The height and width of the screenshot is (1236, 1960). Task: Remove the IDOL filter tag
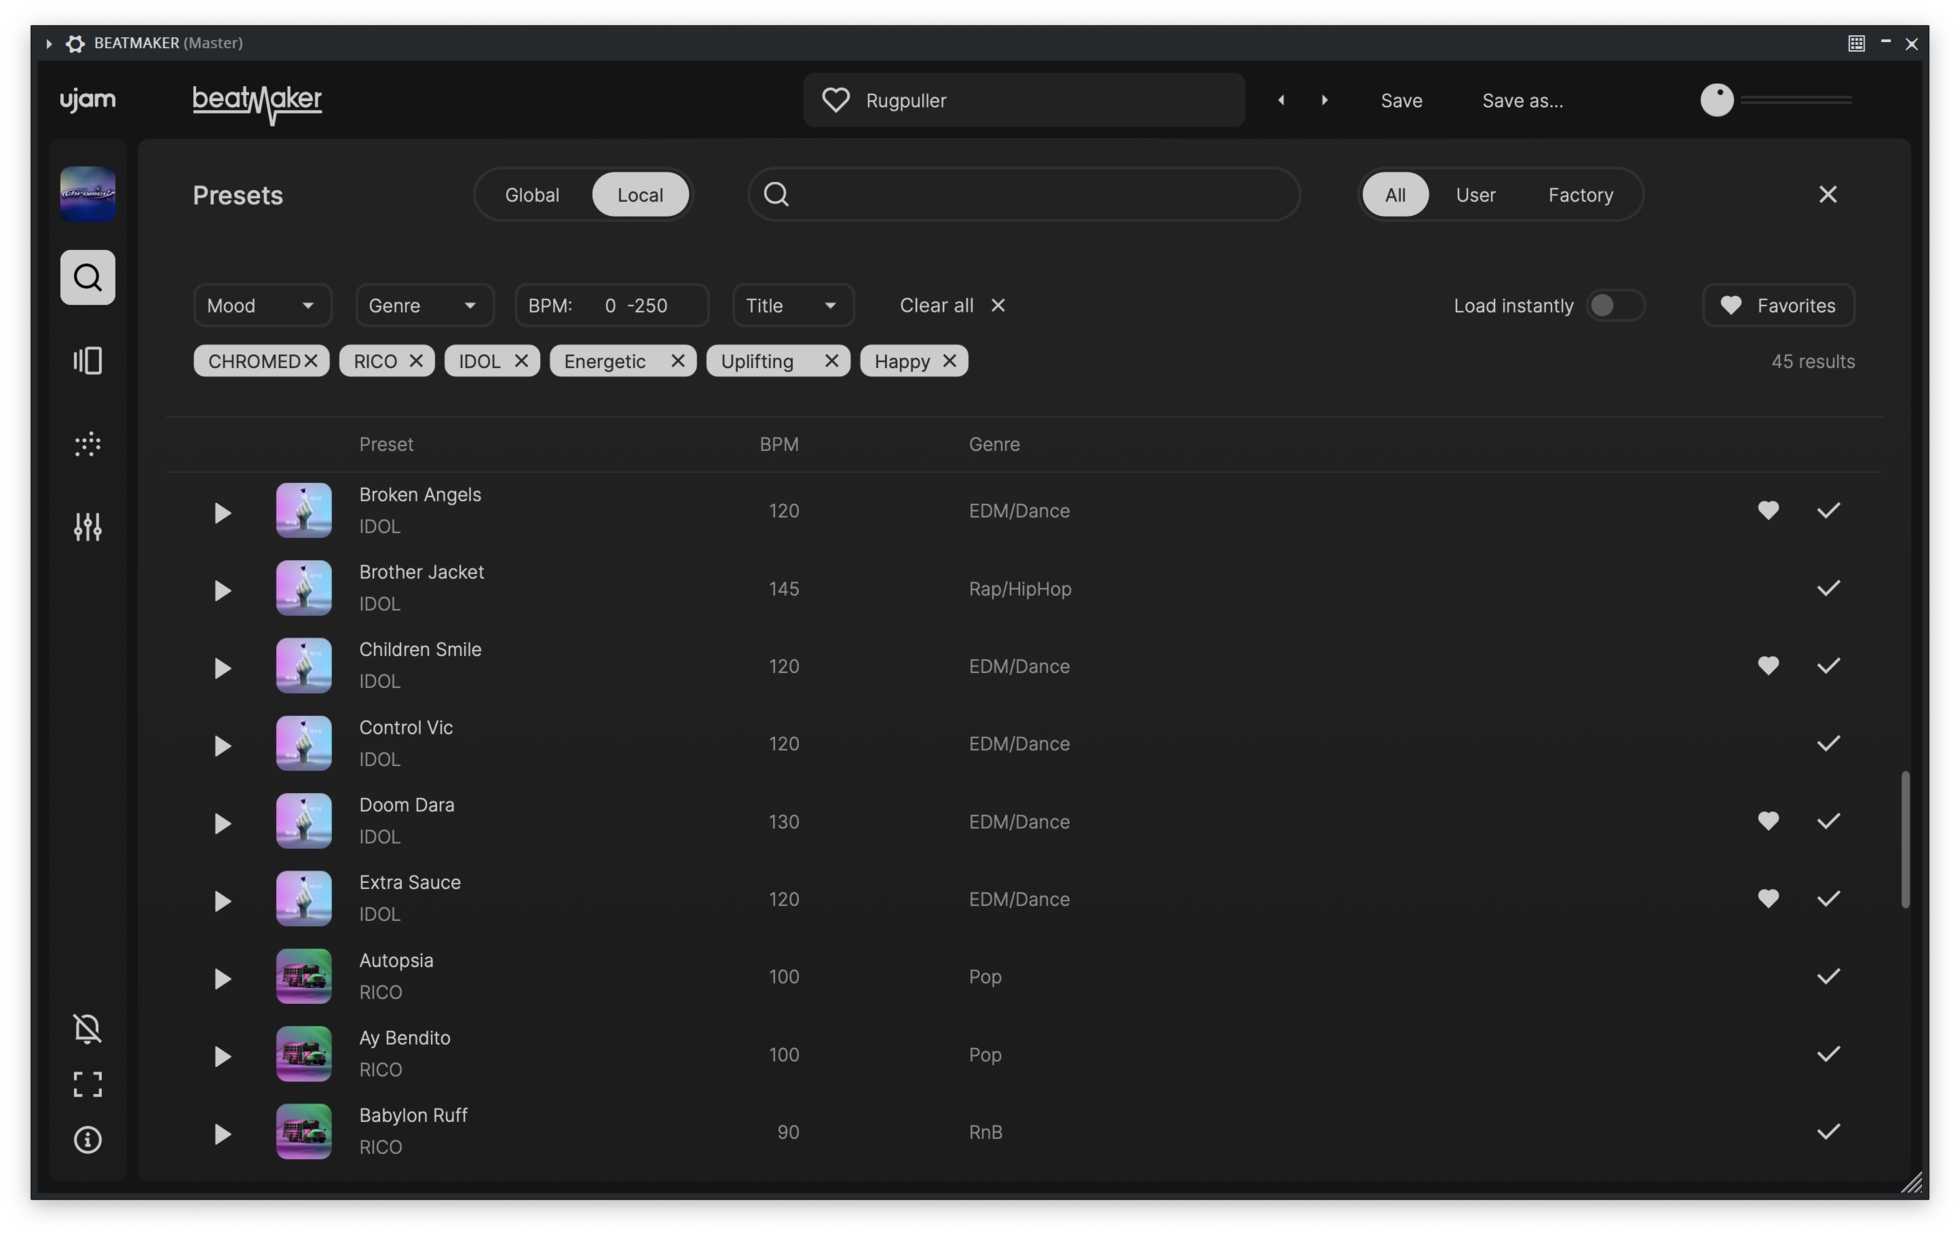(521, 361)
